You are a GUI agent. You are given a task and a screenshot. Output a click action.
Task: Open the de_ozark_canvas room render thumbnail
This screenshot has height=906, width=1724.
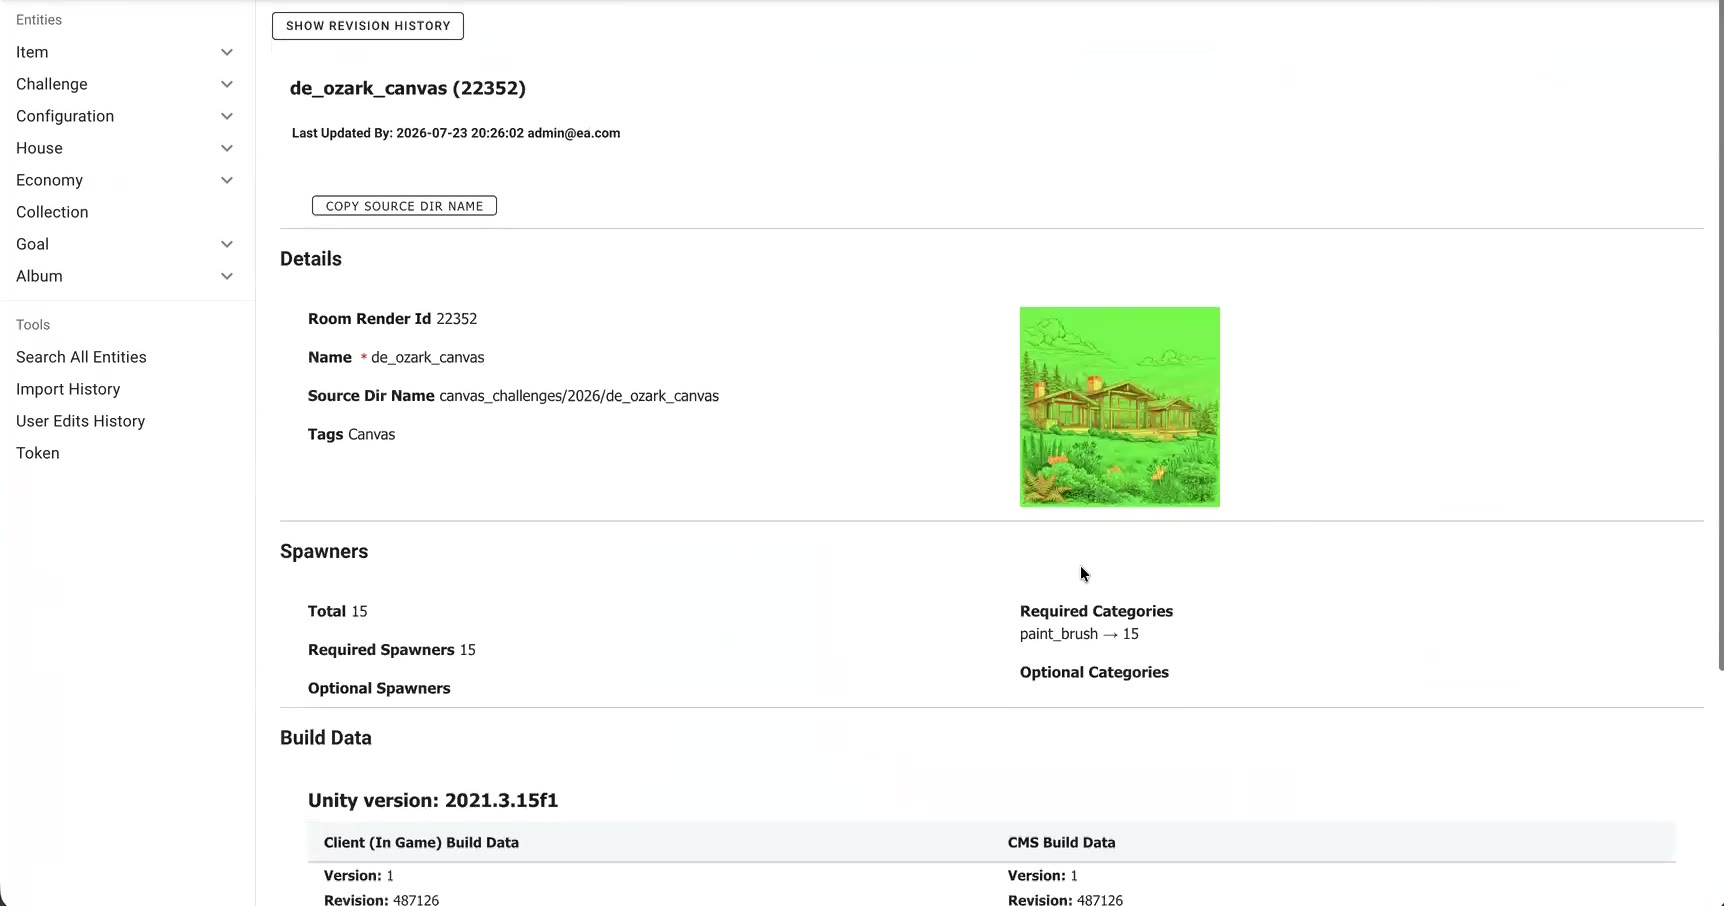[1120, 407]
